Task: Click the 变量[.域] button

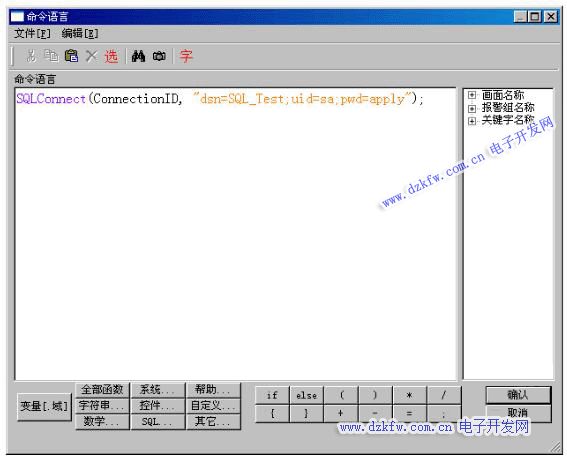Action: point(44,406)
